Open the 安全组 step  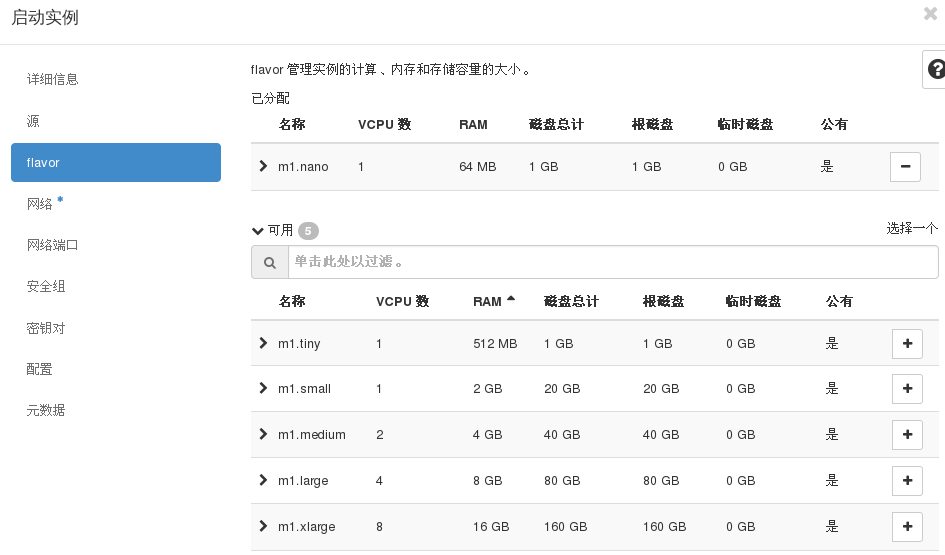pos(46,286)
